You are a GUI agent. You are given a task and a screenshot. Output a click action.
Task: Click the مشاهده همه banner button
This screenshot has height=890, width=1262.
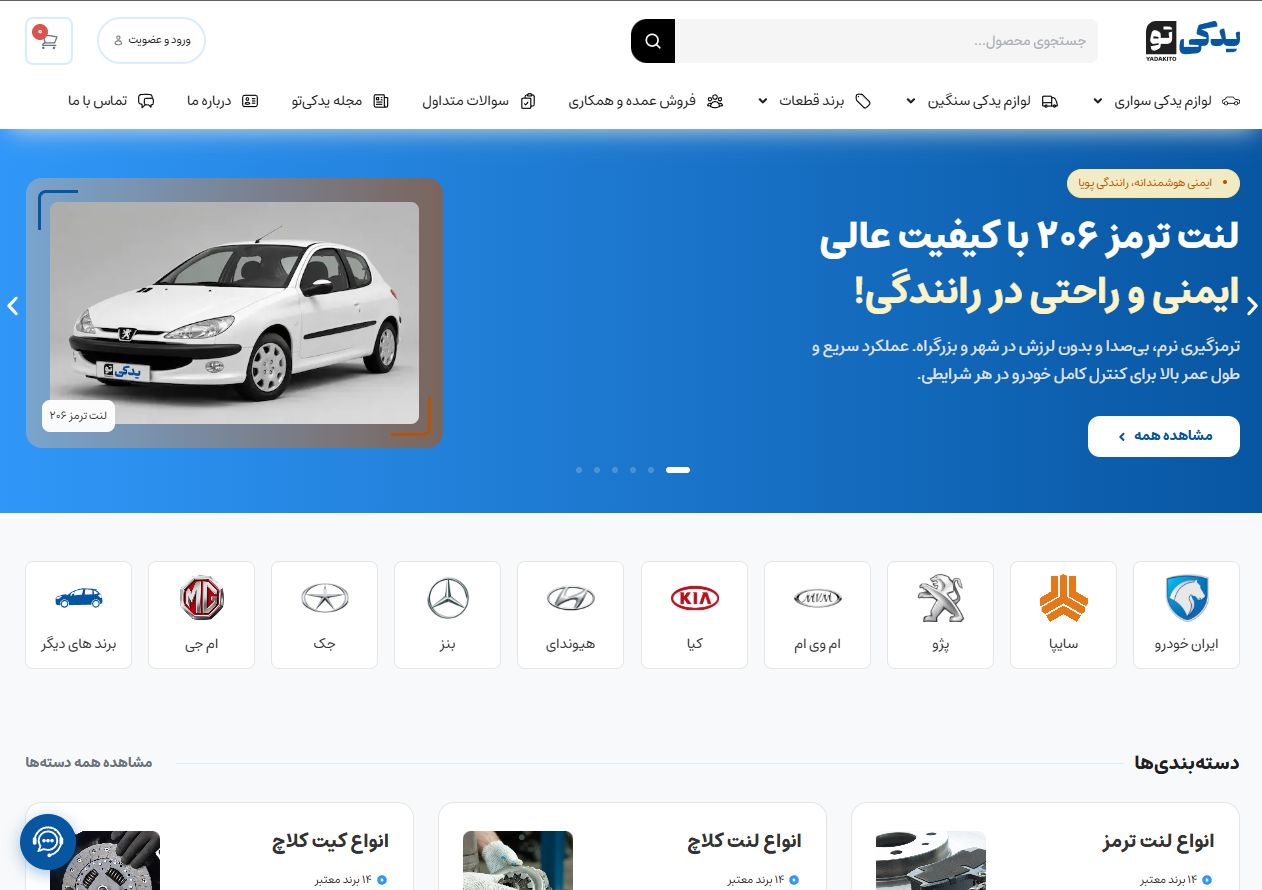[x=1164, y=436]
